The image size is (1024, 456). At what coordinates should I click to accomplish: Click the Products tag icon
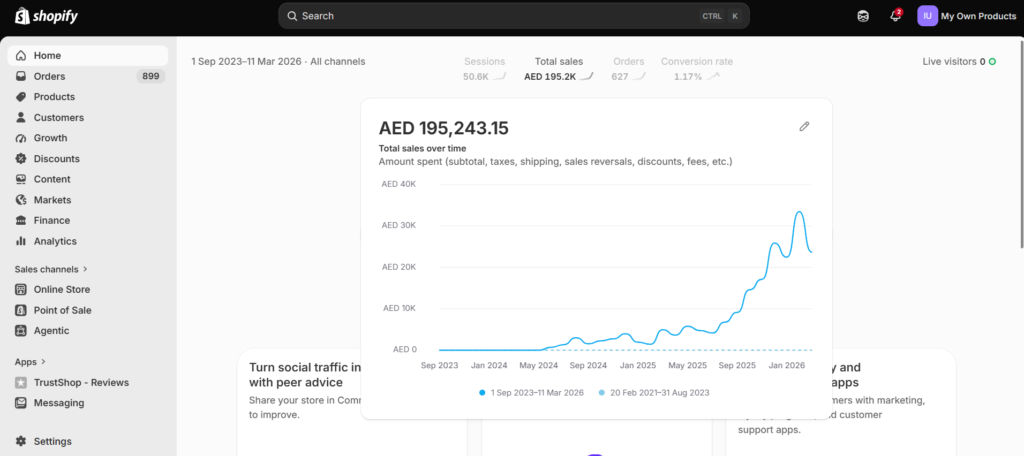pos(21,97)
